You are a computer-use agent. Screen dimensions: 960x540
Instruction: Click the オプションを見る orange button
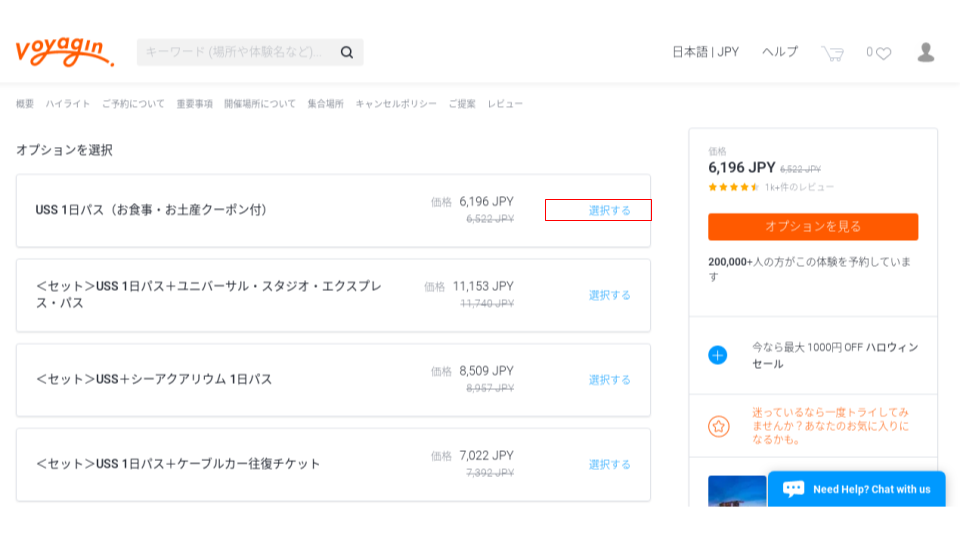pyautogui.click(x=813, y=227)
